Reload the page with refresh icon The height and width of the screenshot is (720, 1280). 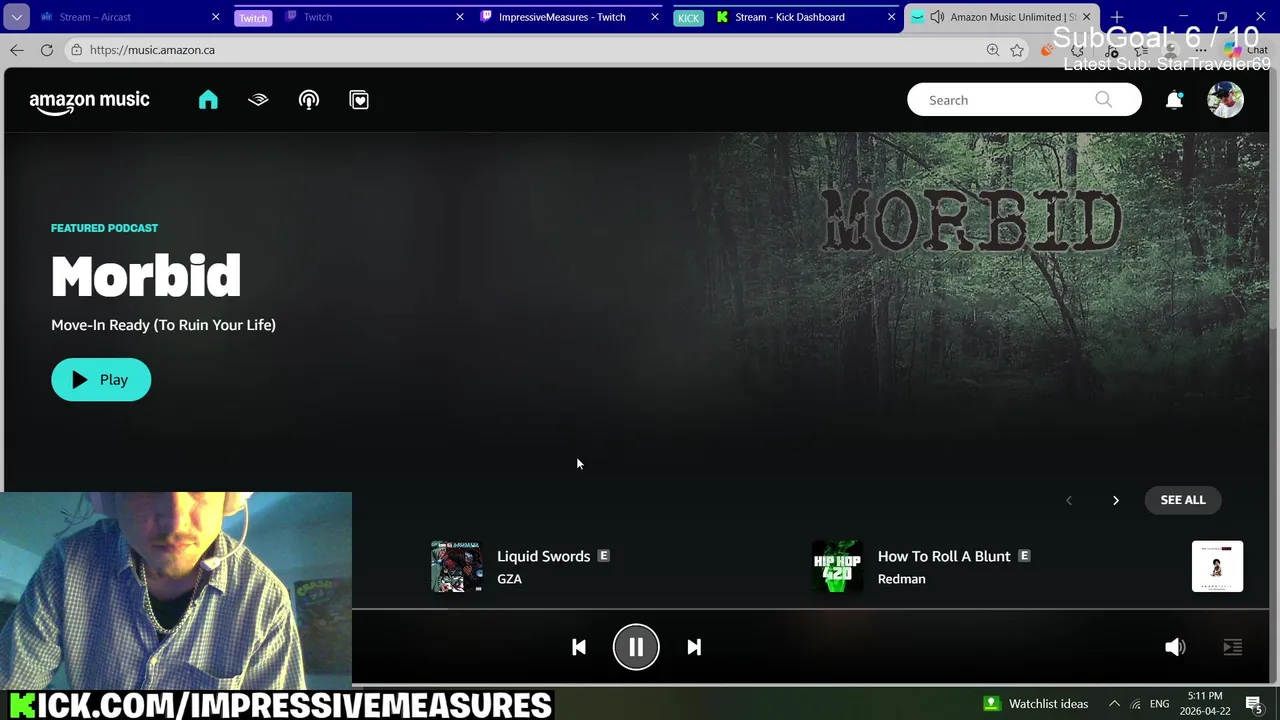coord(47,50)
